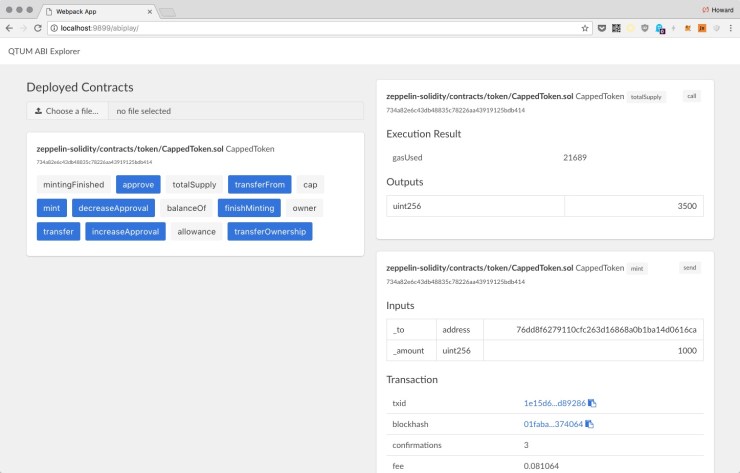Bookmark this page with the star icon
Viewport: 740px width, 473px height.
coord(585,29)
